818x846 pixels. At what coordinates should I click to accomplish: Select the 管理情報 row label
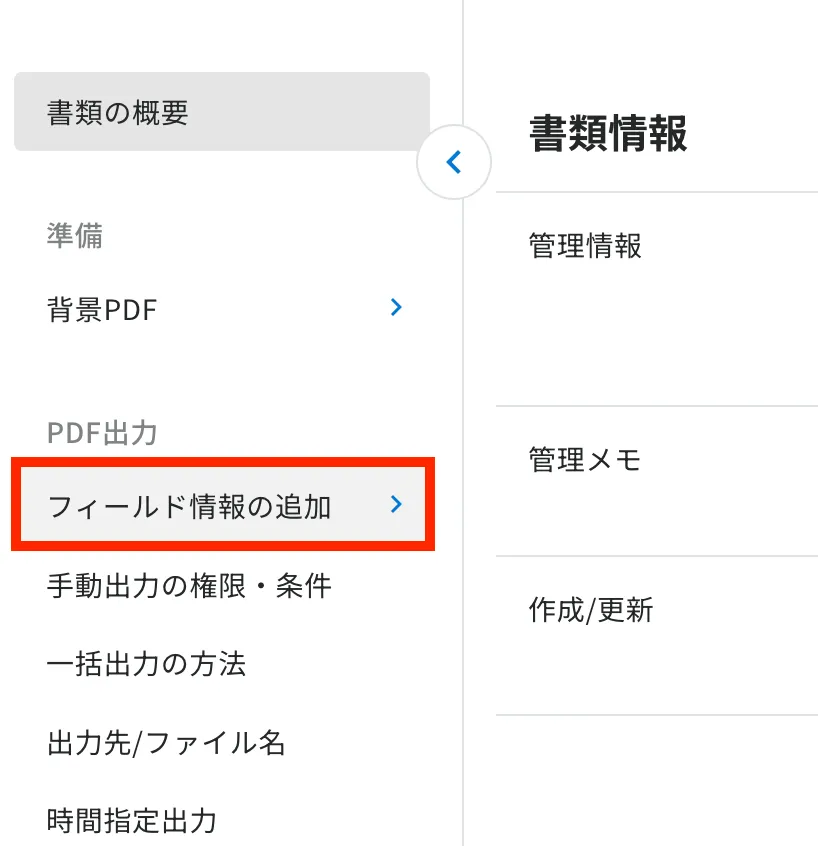click(x=585, y=245)
